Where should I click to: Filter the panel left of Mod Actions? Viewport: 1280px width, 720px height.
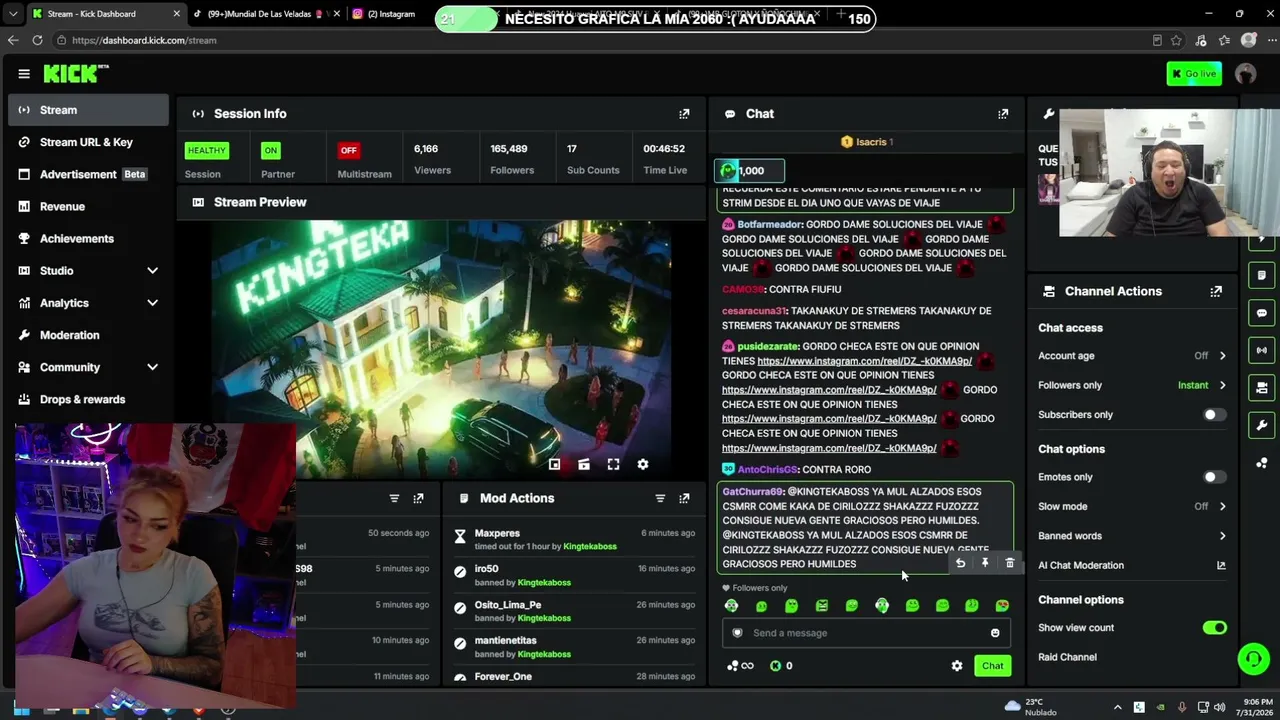[394, 498]
